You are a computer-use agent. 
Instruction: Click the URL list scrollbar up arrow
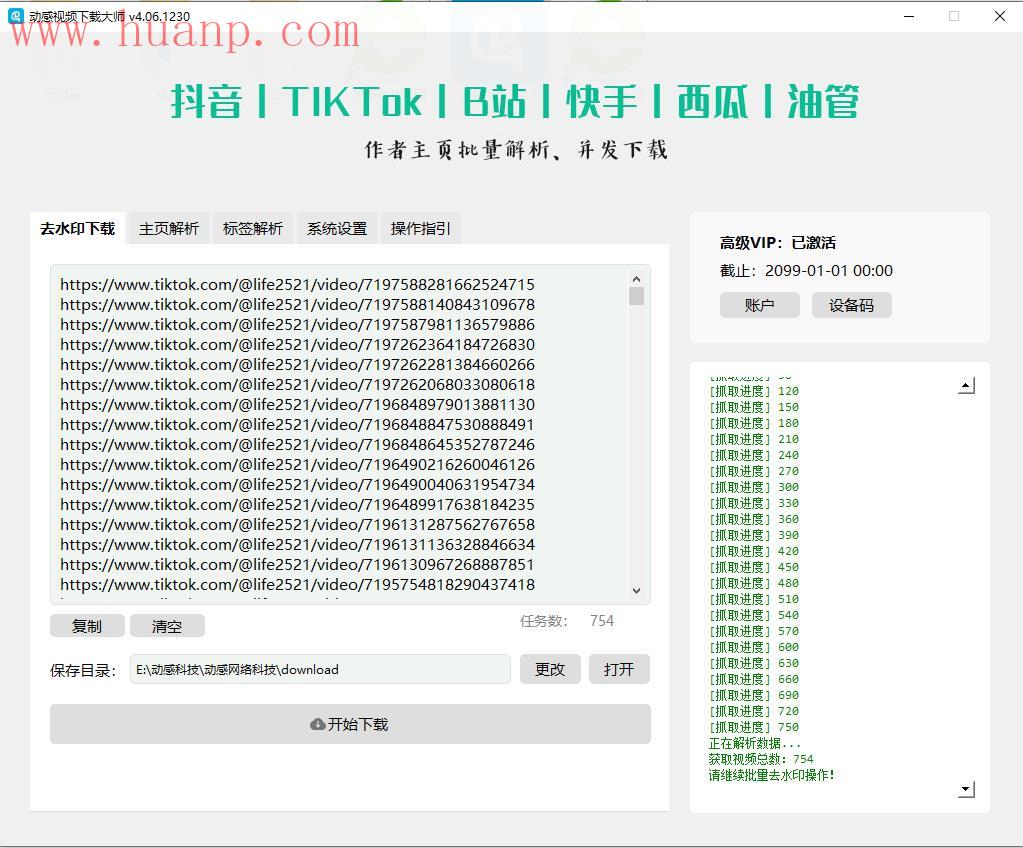pyautogui.click(x=636, y=279)
